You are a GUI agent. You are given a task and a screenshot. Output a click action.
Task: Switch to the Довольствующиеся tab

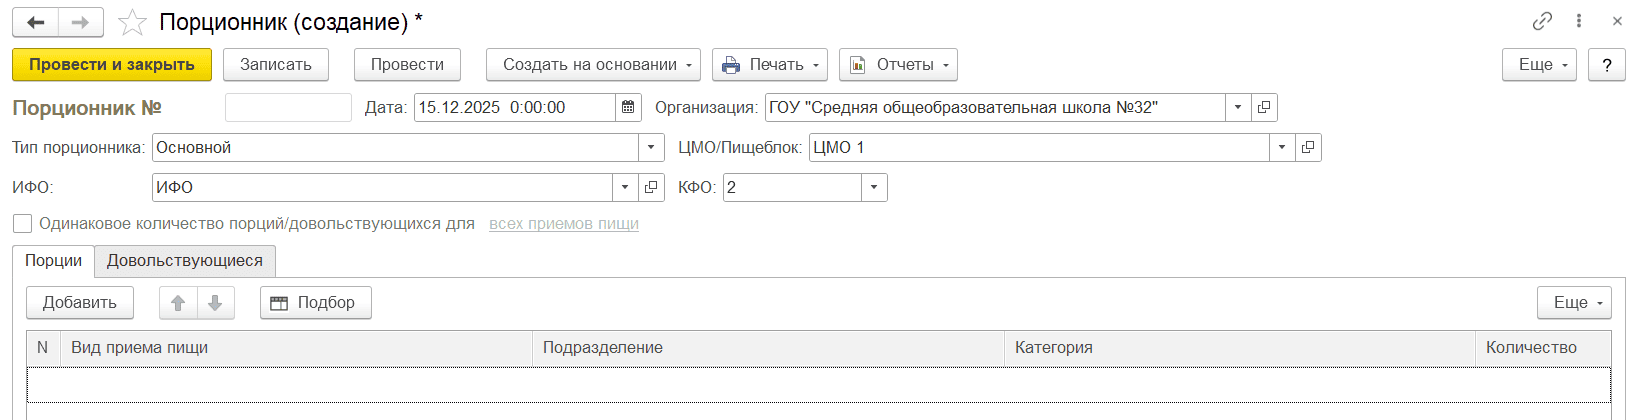(x=185, y=261)
